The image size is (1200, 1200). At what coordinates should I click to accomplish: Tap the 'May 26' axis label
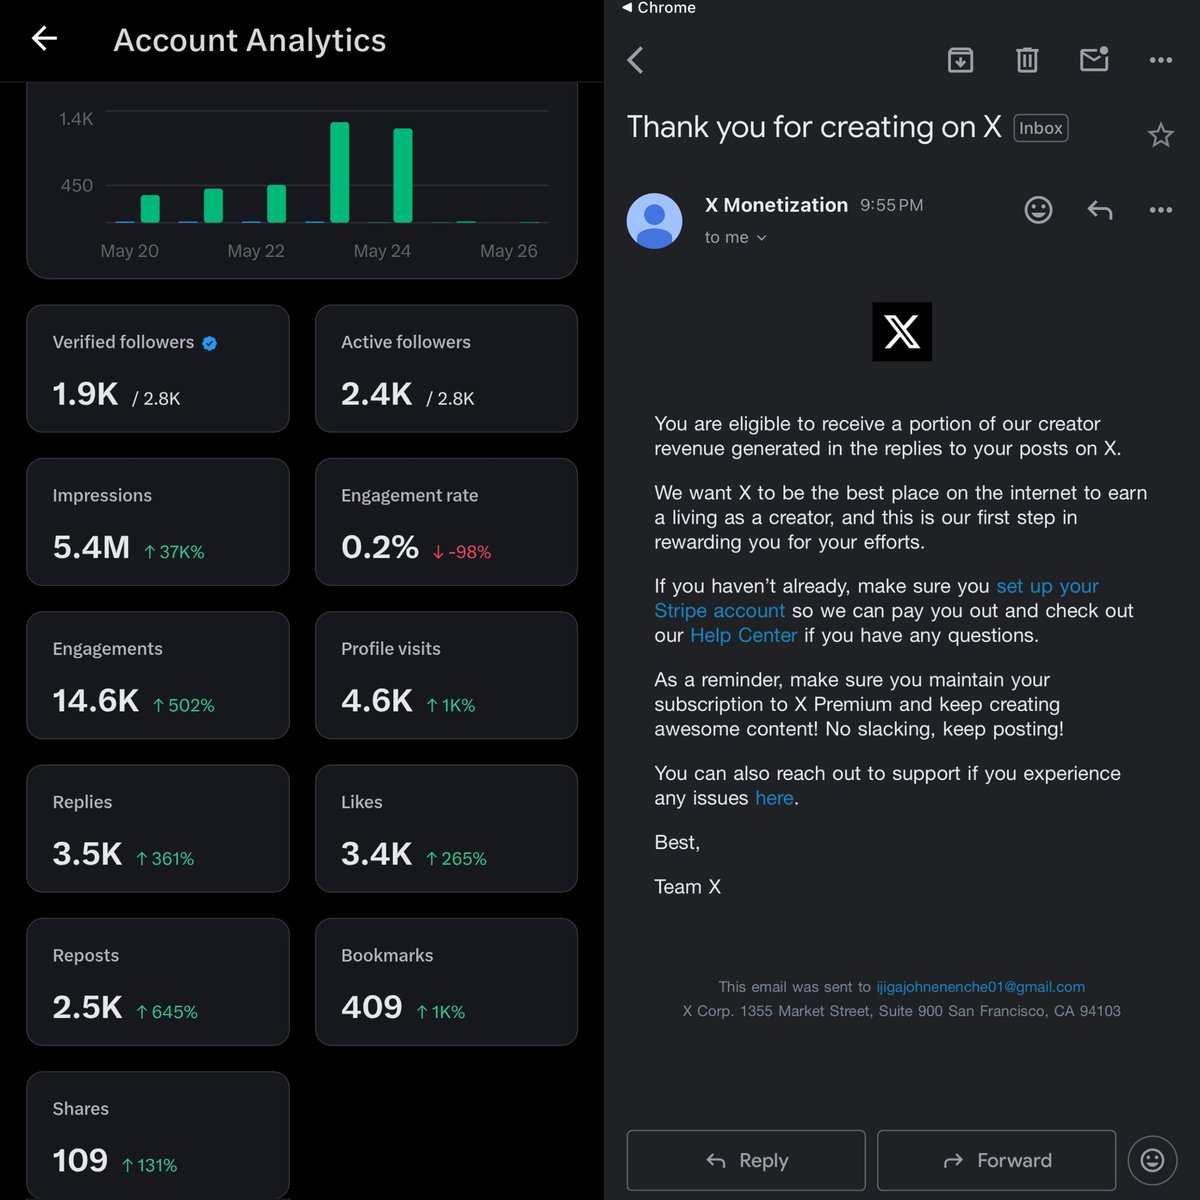(x=509, y=251)
